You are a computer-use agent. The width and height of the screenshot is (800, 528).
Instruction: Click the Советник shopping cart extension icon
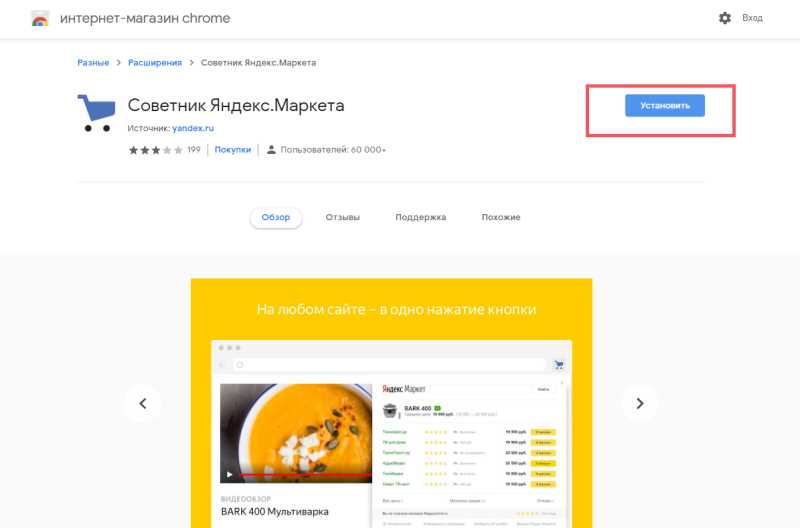pos(96,112)
